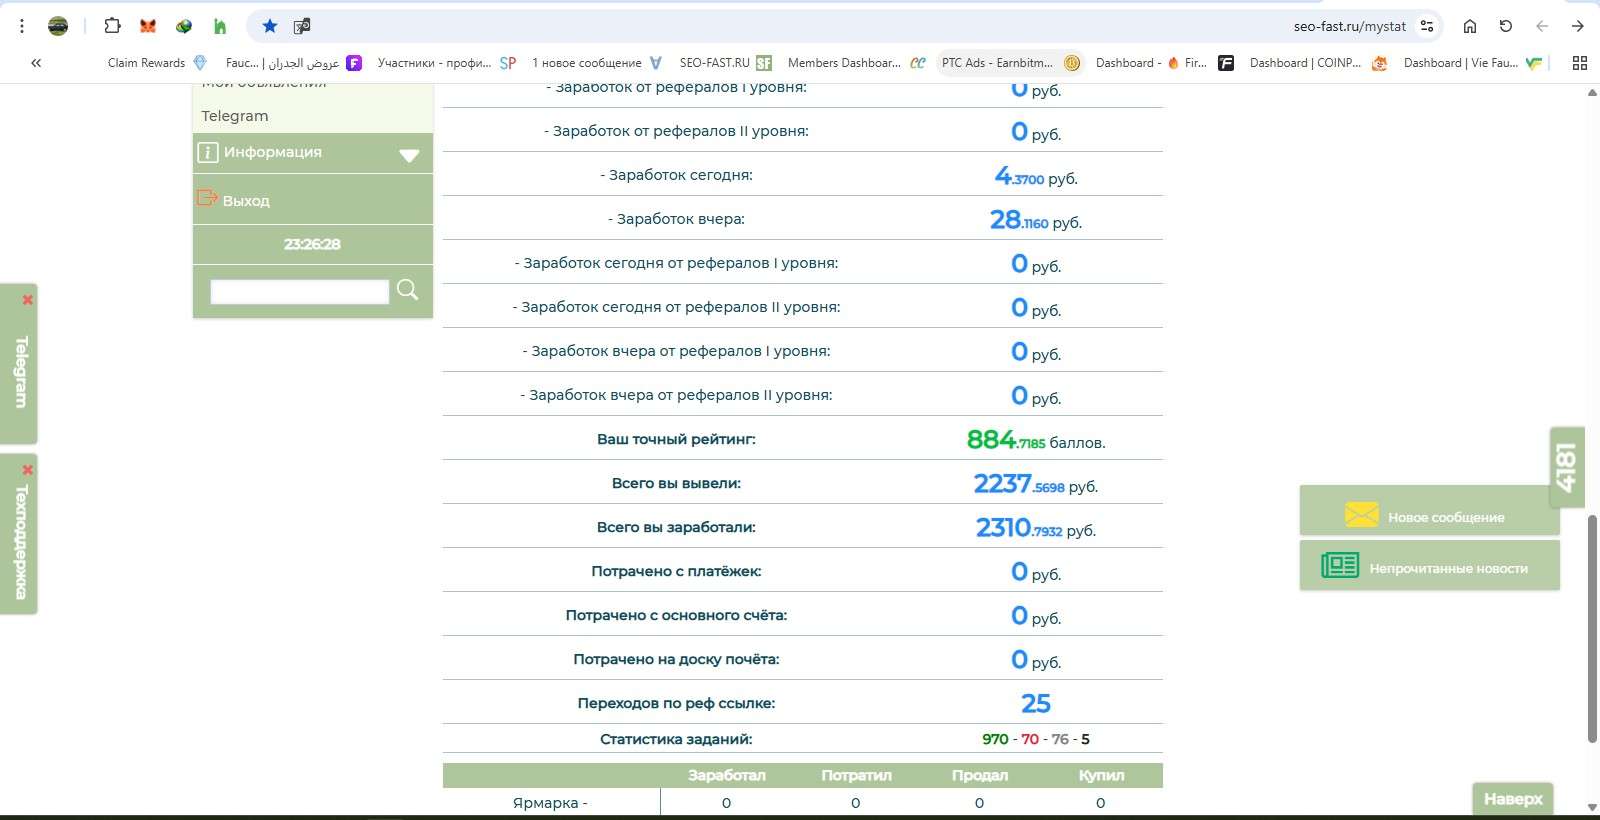Close the Telegram side tab with red X
Screen dimensions: 1600x820
click(28, 300)
